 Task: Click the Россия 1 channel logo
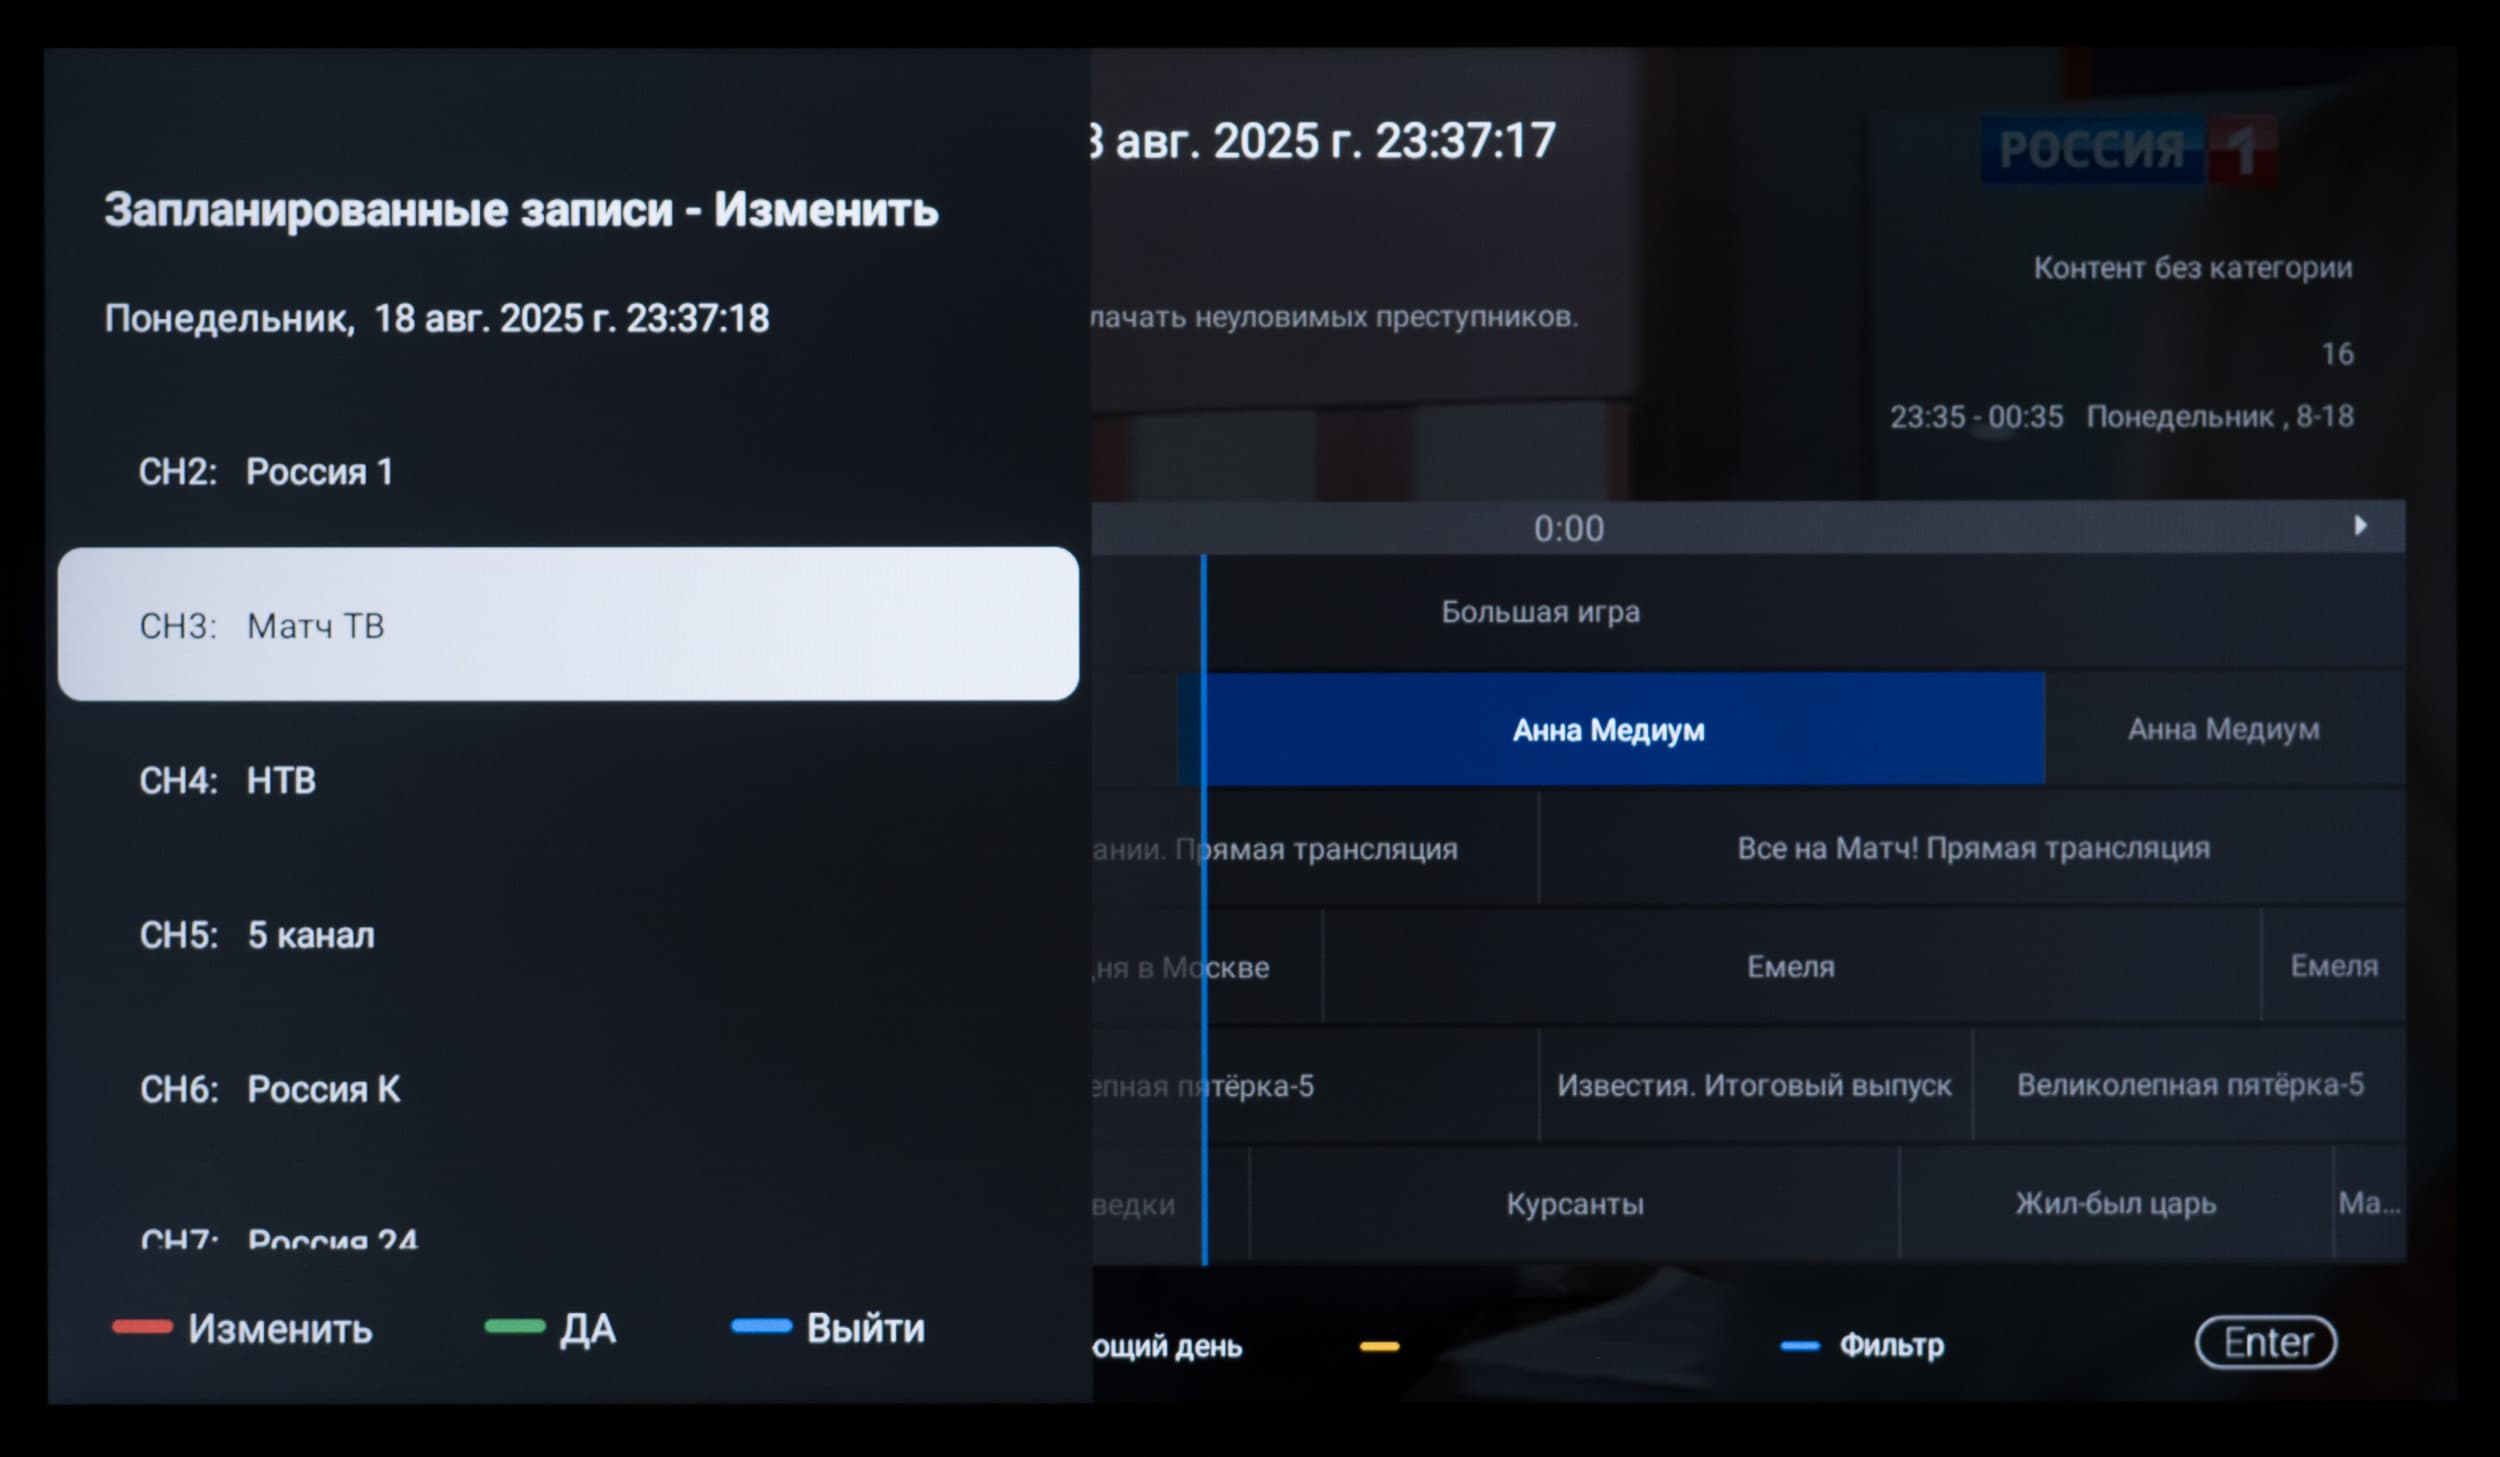[x=2128, y=150]
